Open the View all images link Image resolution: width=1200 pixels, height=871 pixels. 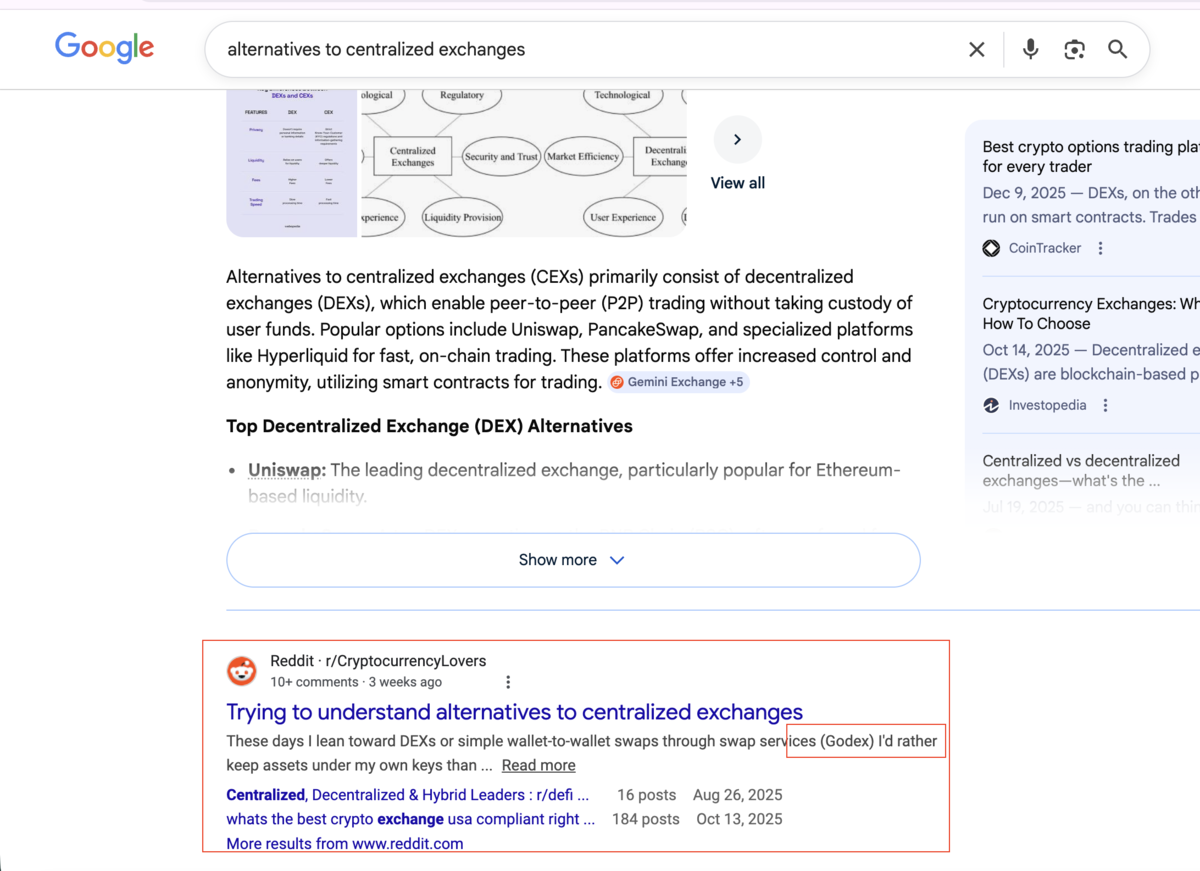(737, 183)
